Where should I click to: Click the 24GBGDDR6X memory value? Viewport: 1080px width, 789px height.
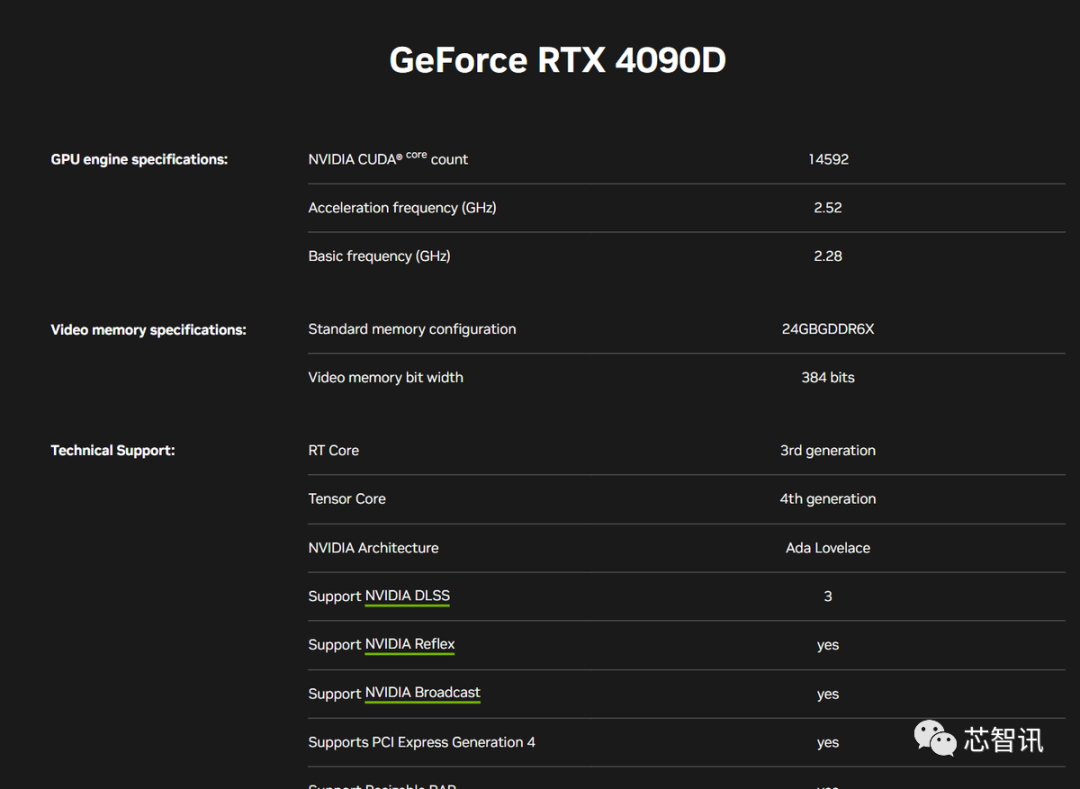[x=828, y=329]
